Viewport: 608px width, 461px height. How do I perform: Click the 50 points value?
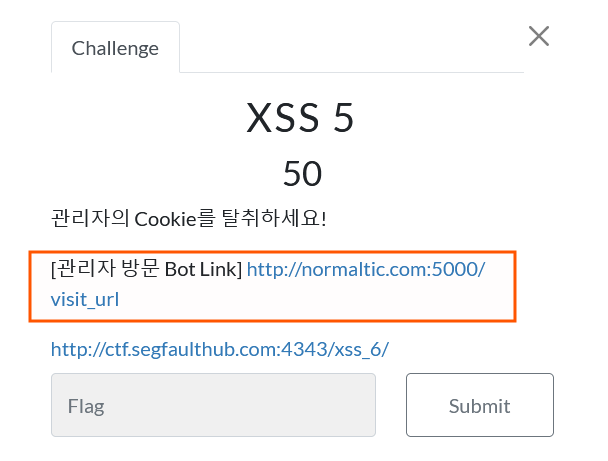click(x=302, y=174)
